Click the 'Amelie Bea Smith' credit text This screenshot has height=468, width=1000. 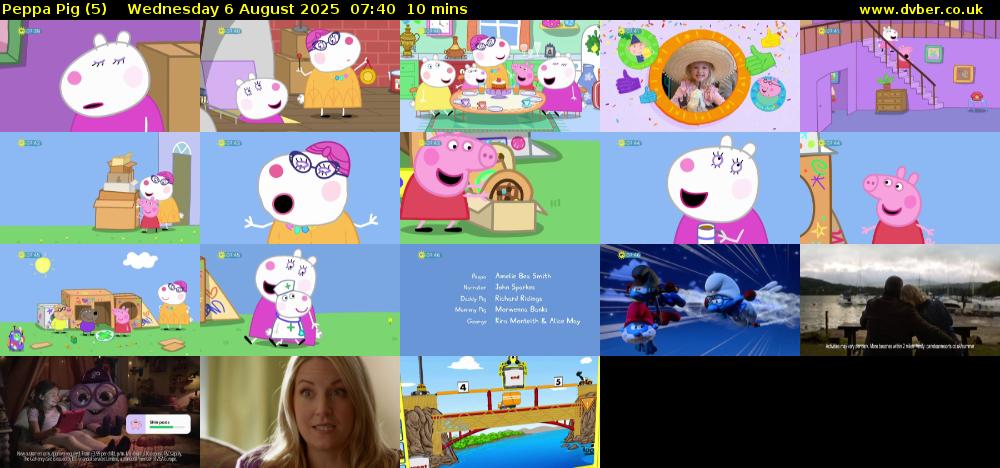(x=523, y=276)
